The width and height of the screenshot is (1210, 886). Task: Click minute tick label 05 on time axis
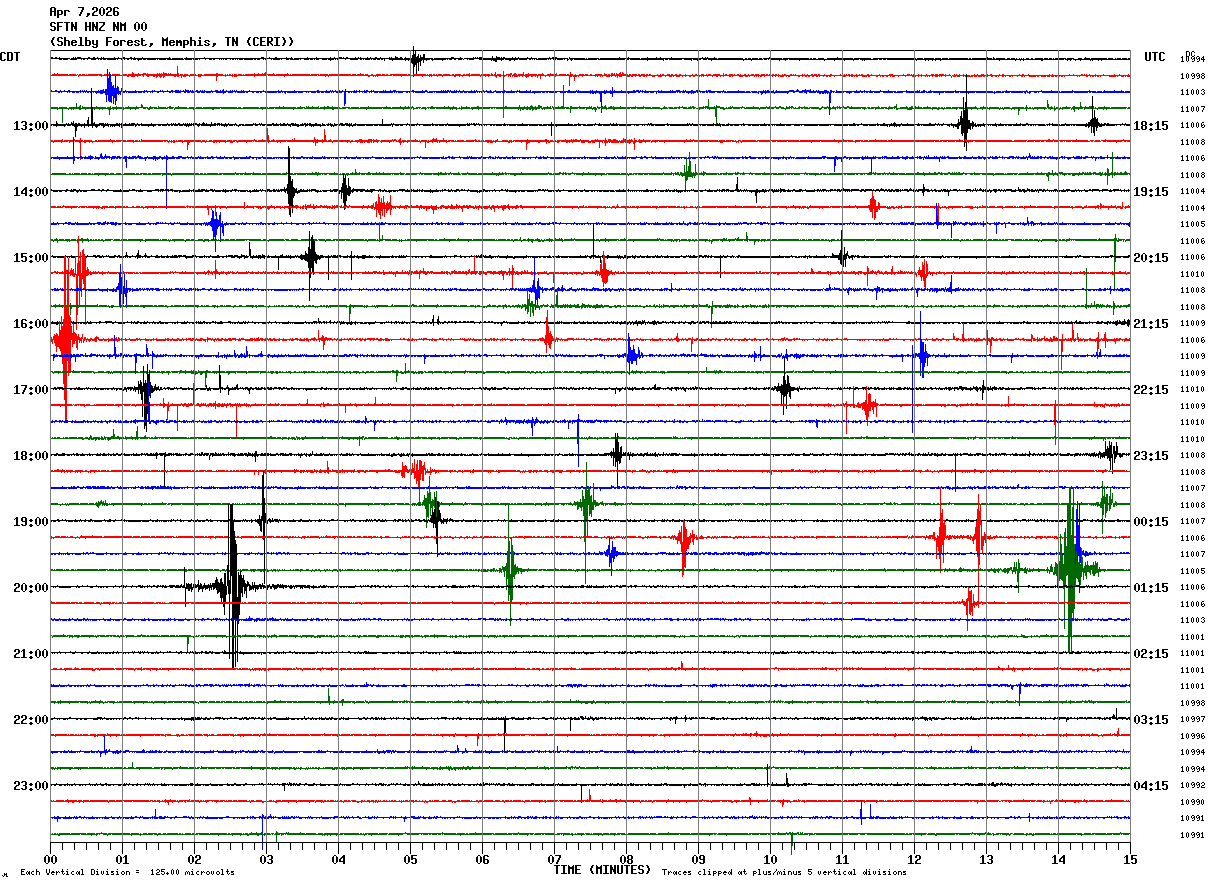[410, 859]
